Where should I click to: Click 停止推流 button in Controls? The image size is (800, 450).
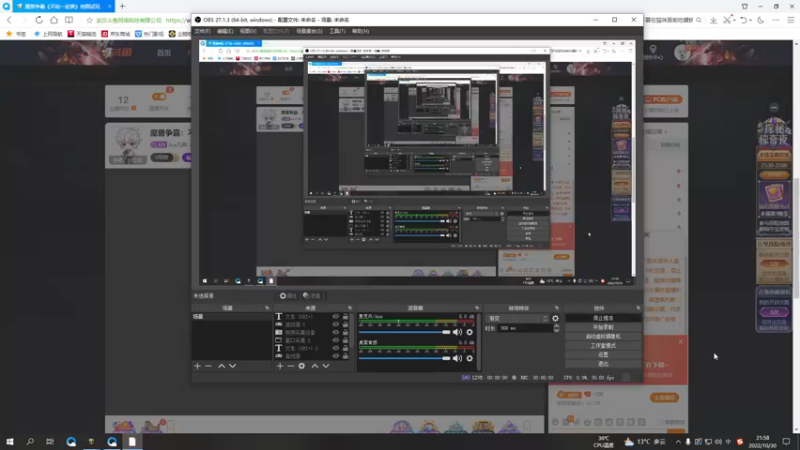603,318
